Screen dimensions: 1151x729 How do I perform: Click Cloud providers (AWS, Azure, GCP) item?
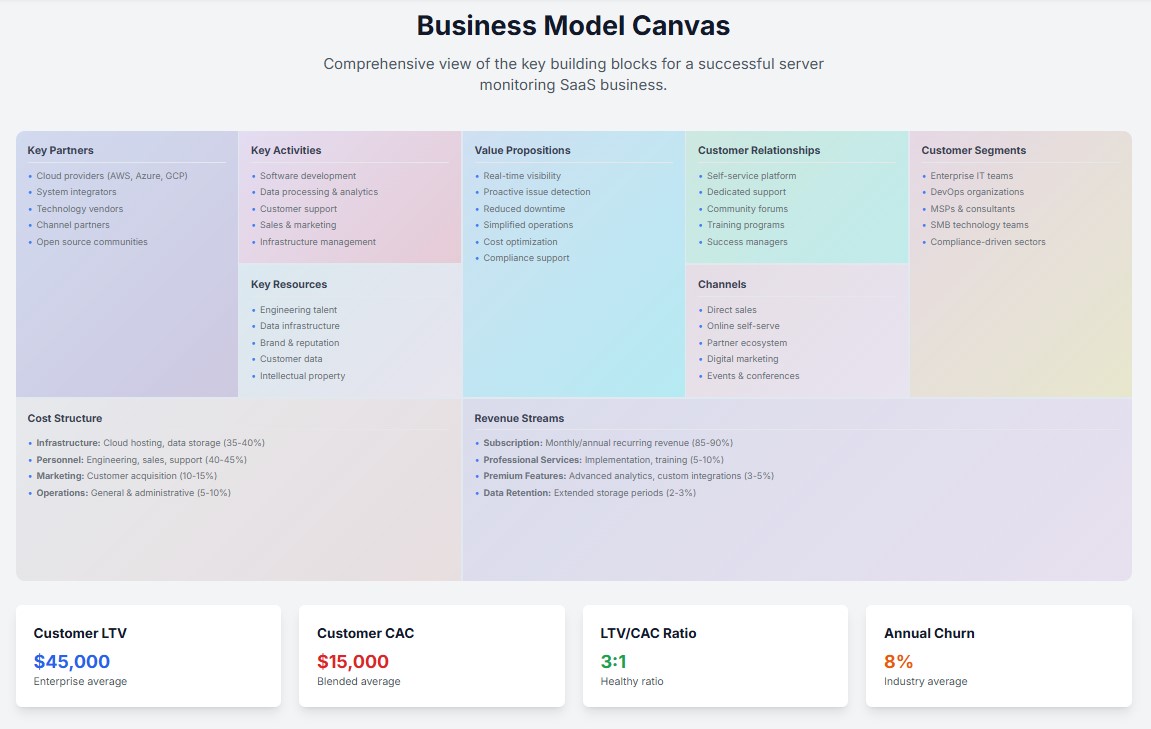(x=112, y=176)
